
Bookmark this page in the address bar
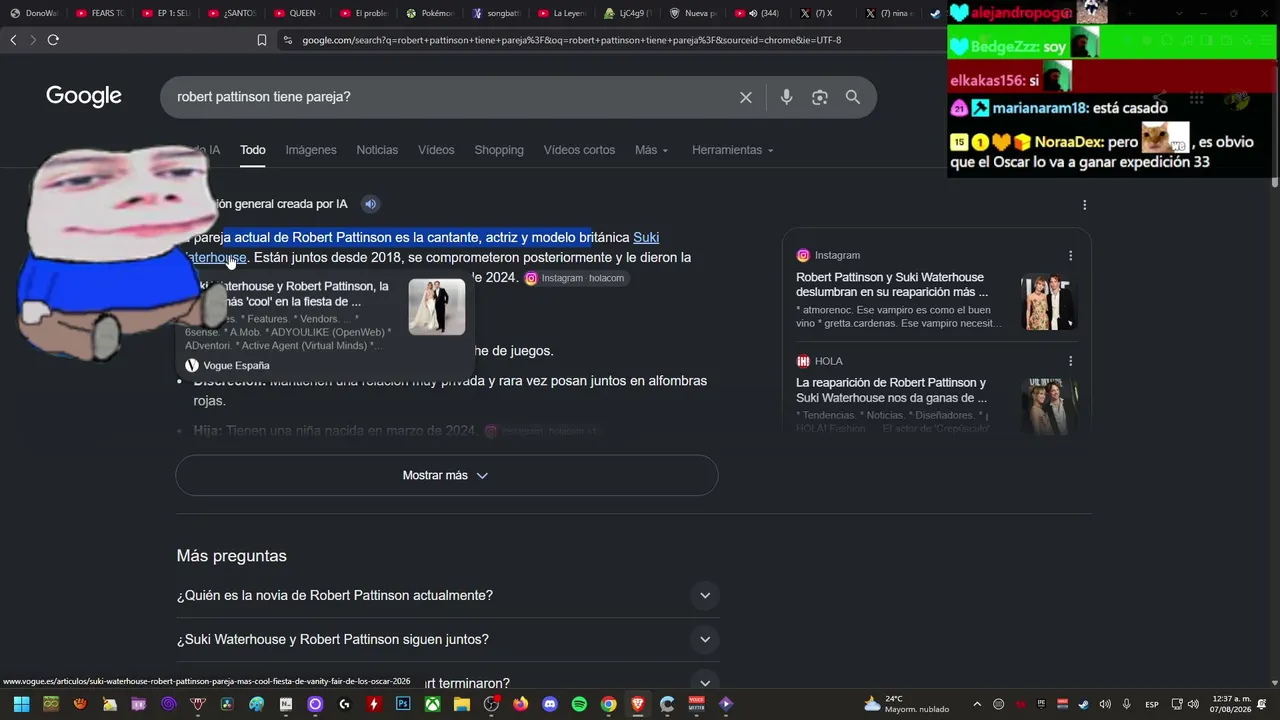tap(262, 40)
